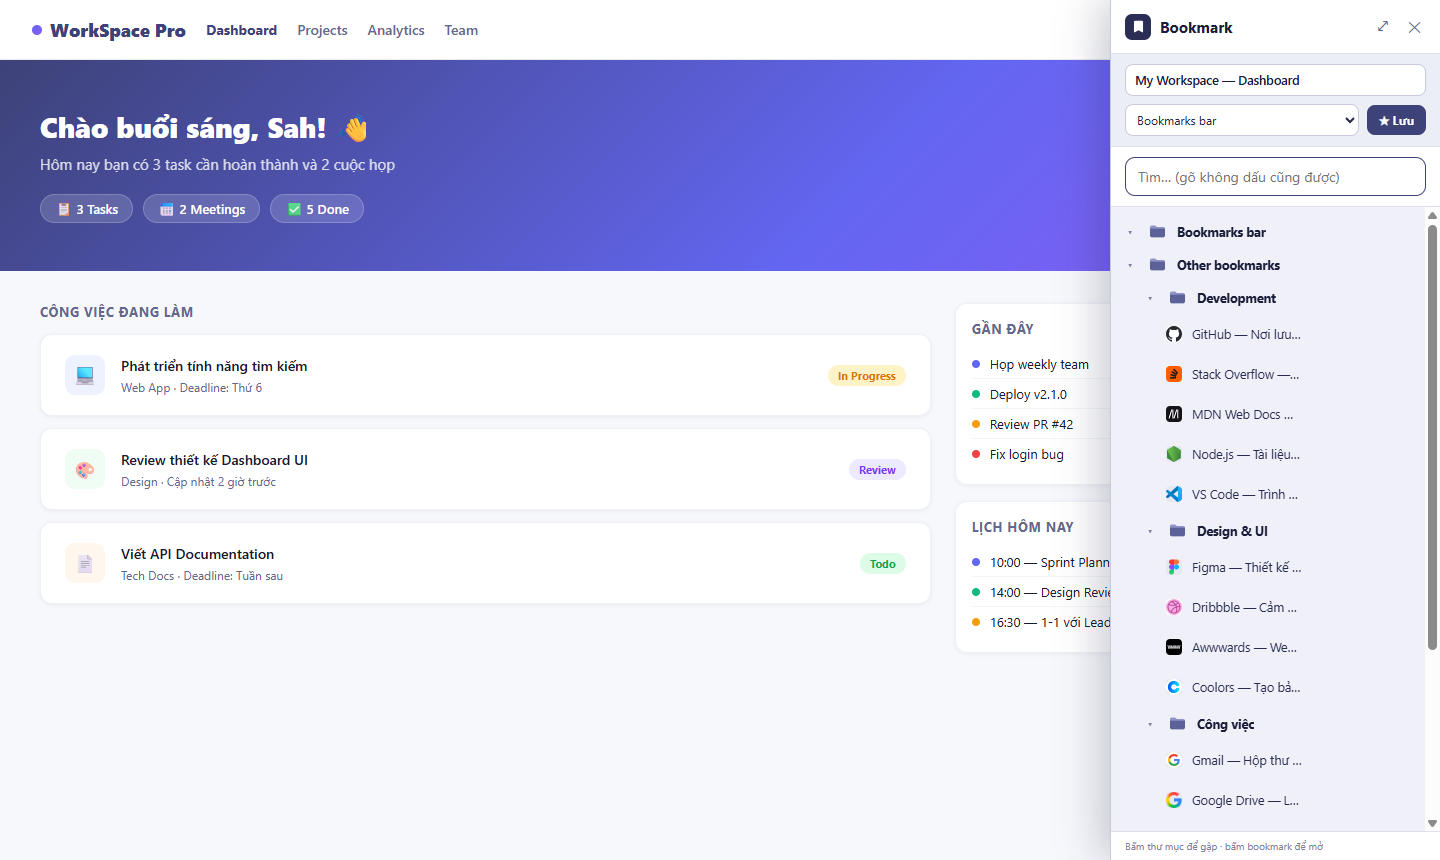Click the Todo status badge
1440x860 pixels.
click(883, 564)
